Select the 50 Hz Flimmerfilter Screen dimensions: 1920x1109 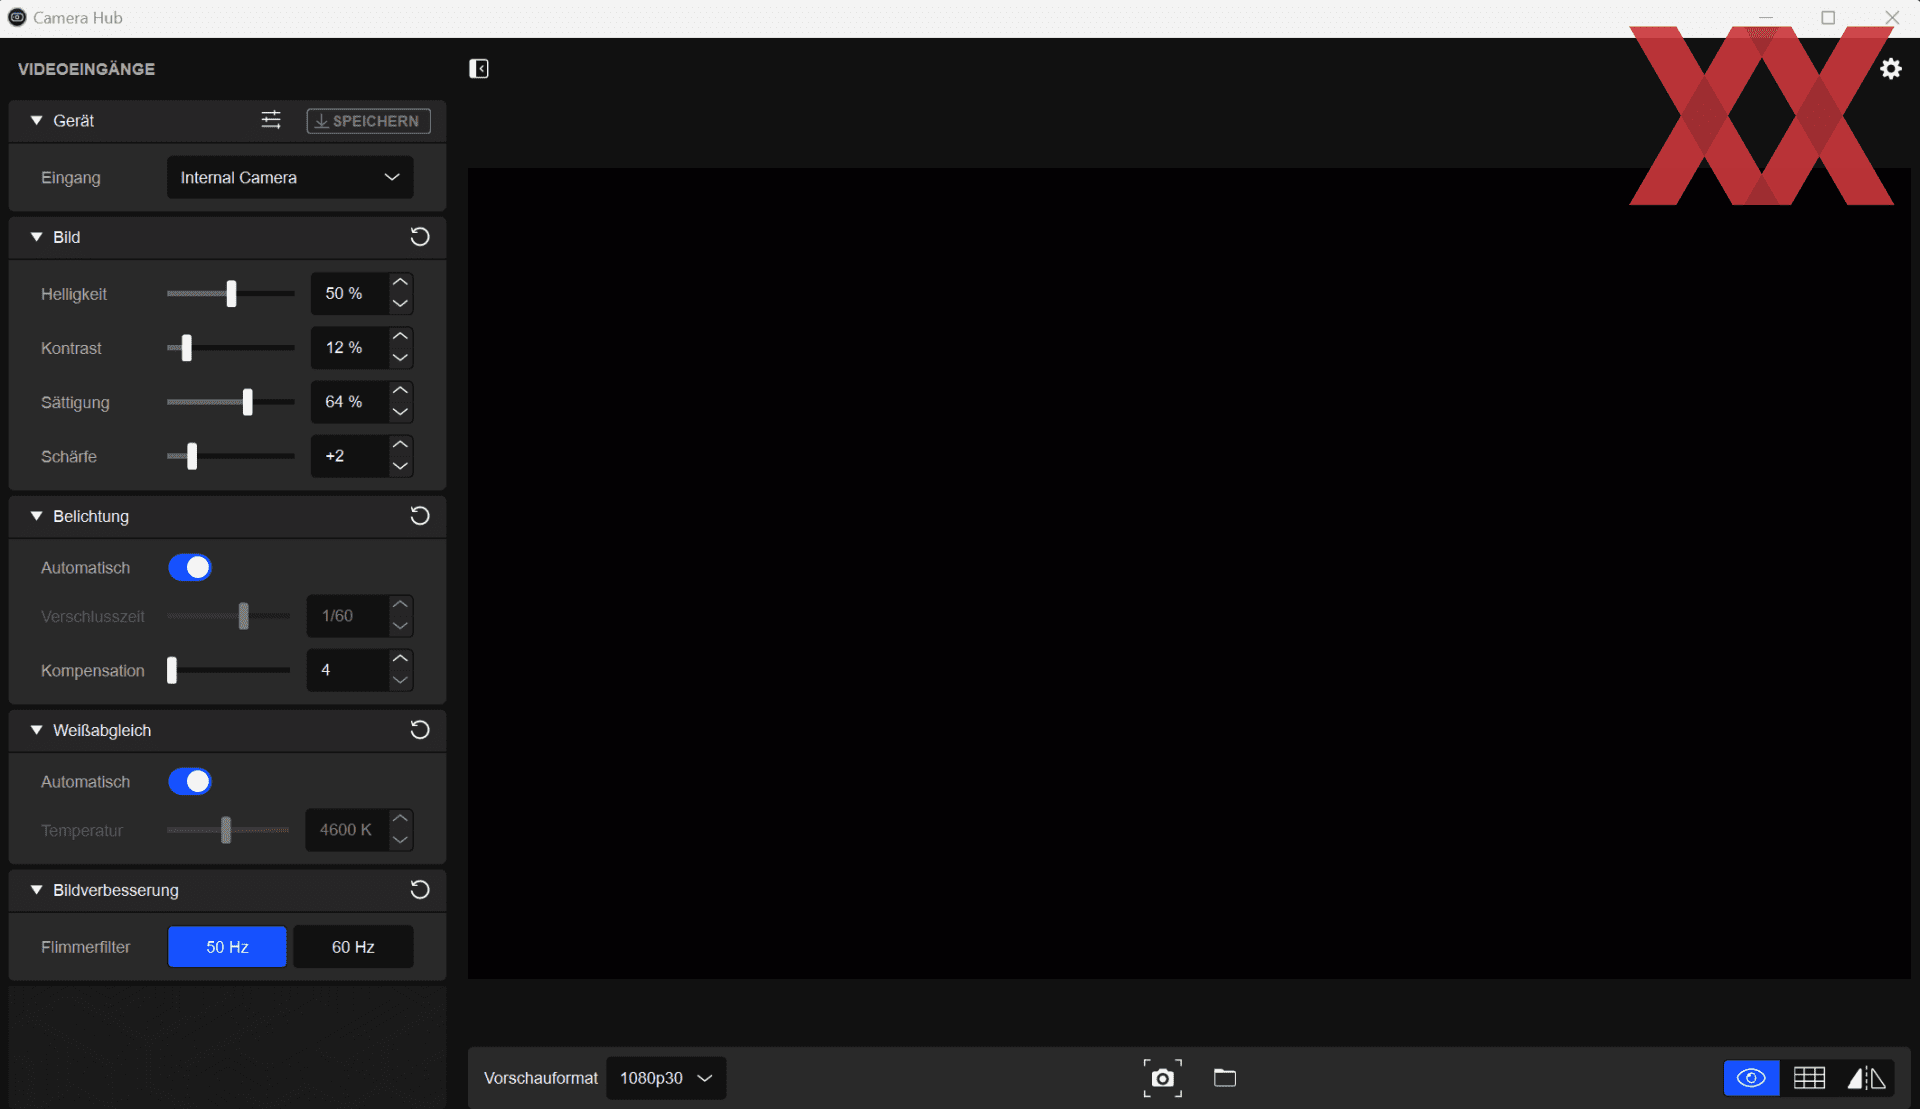[227, 946]
